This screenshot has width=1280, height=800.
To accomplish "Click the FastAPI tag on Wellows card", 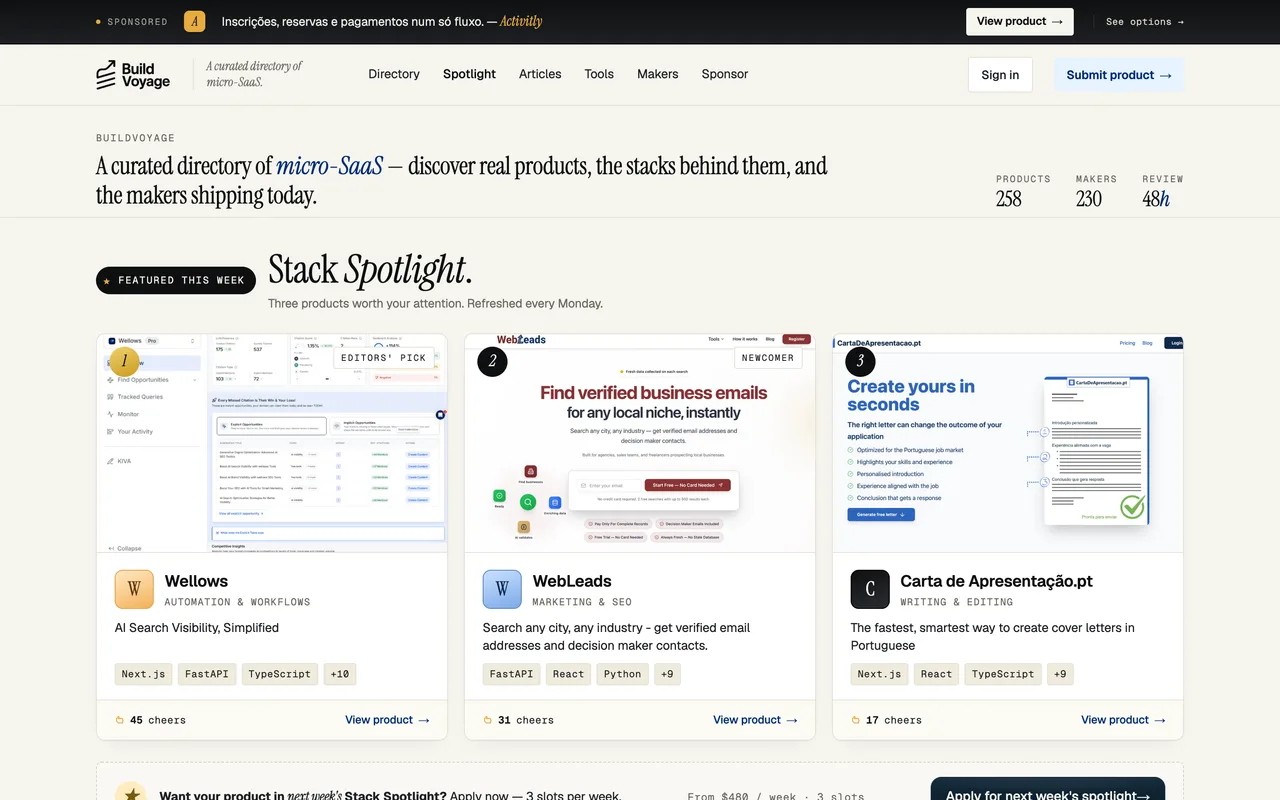I will pyautogui.click(x=207, y=674).
